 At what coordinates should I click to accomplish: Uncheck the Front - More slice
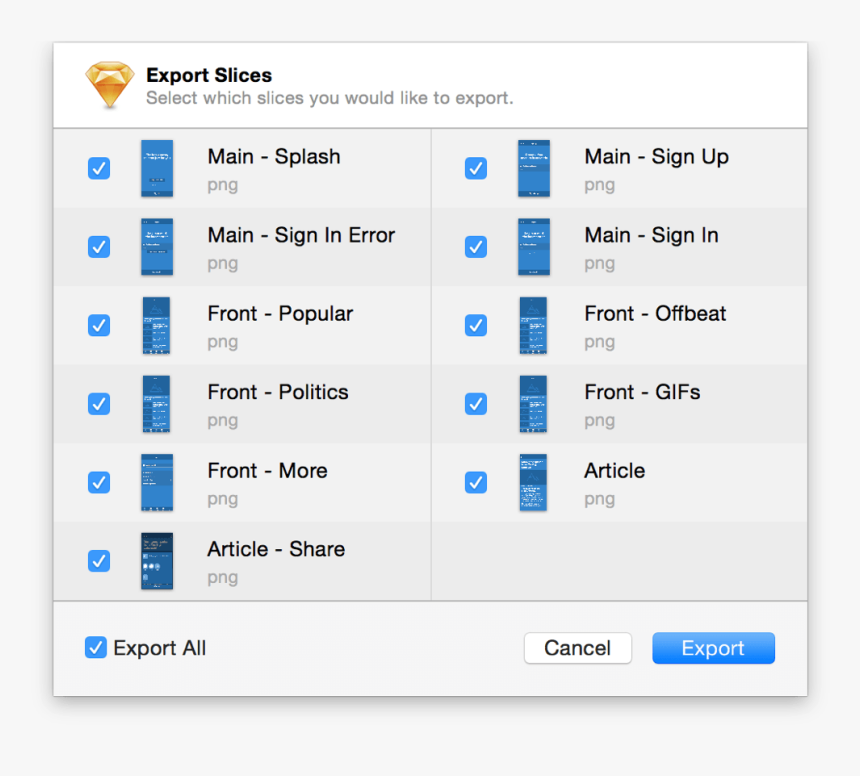(x=99, y=482)
